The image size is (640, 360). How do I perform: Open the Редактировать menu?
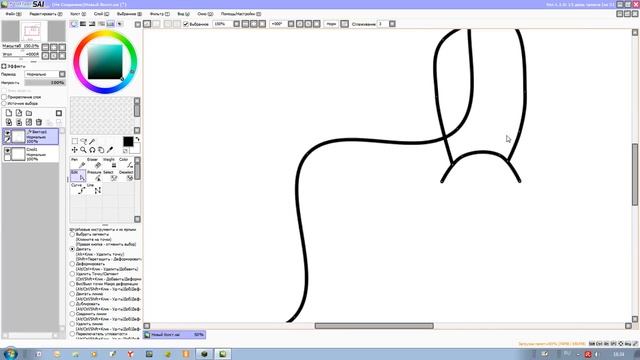[46, 14]
